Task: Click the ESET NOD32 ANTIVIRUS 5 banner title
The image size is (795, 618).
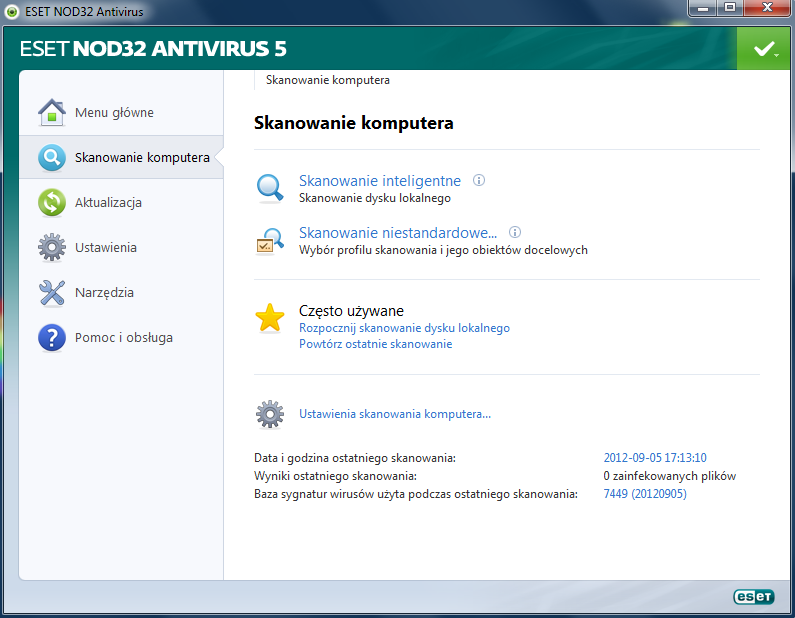Action: (153, 49)
